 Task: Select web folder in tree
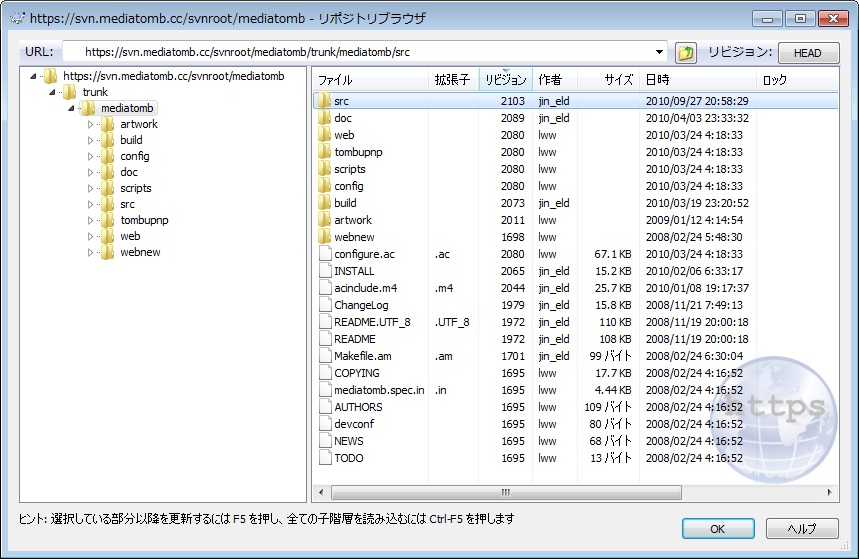tap(130, 236)
